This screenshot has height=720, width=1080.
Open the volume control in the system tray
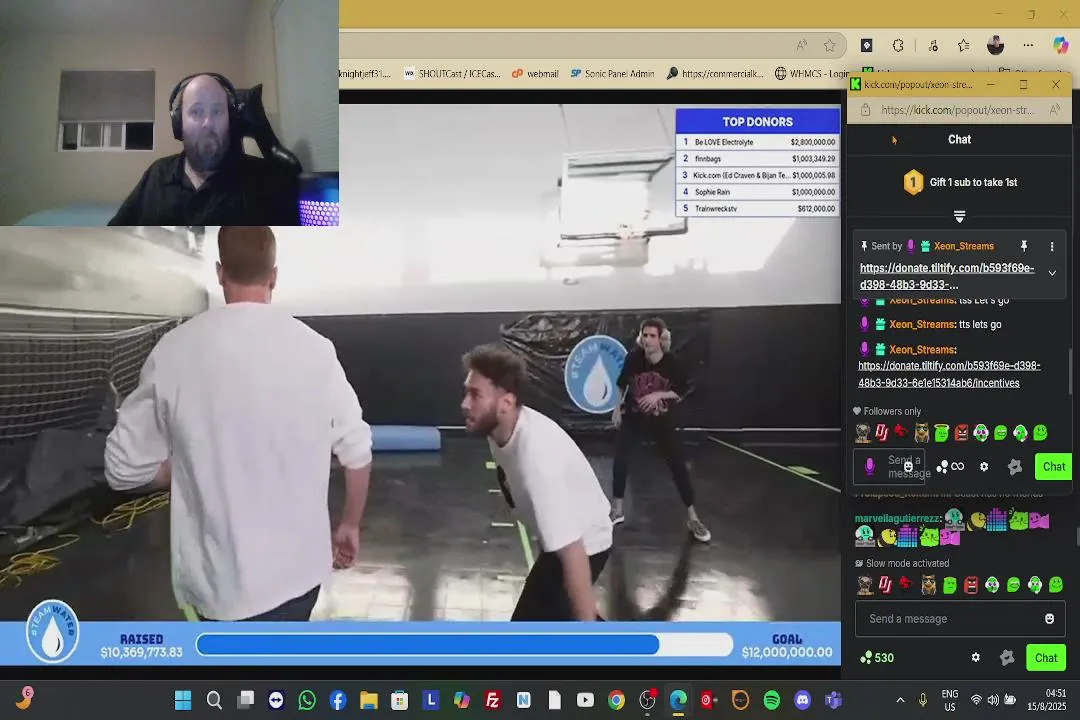coord(993,700)
